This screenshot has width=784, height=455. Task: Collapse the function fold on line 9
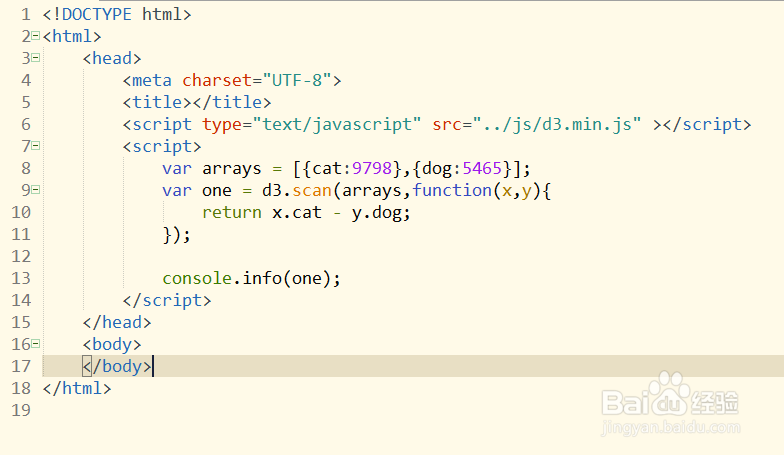click(x=36, y=190)
